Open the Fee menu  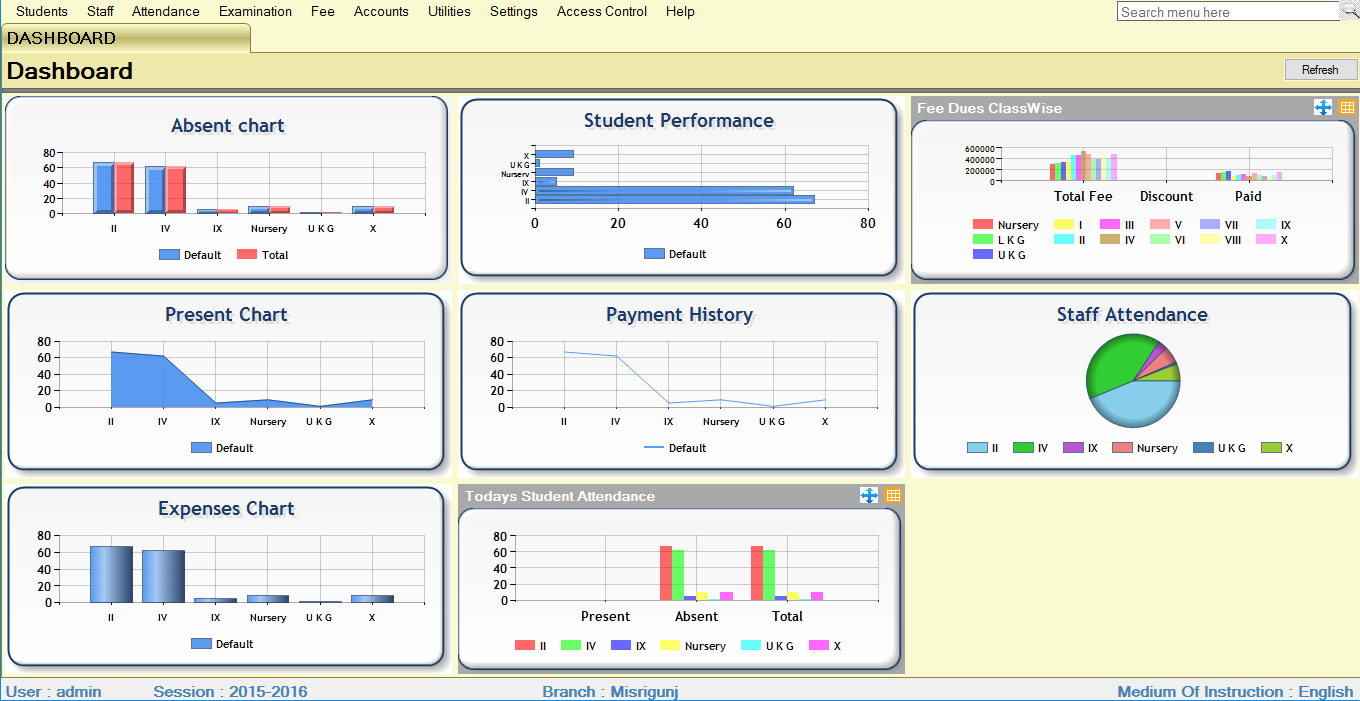click(x=322, y=12)
